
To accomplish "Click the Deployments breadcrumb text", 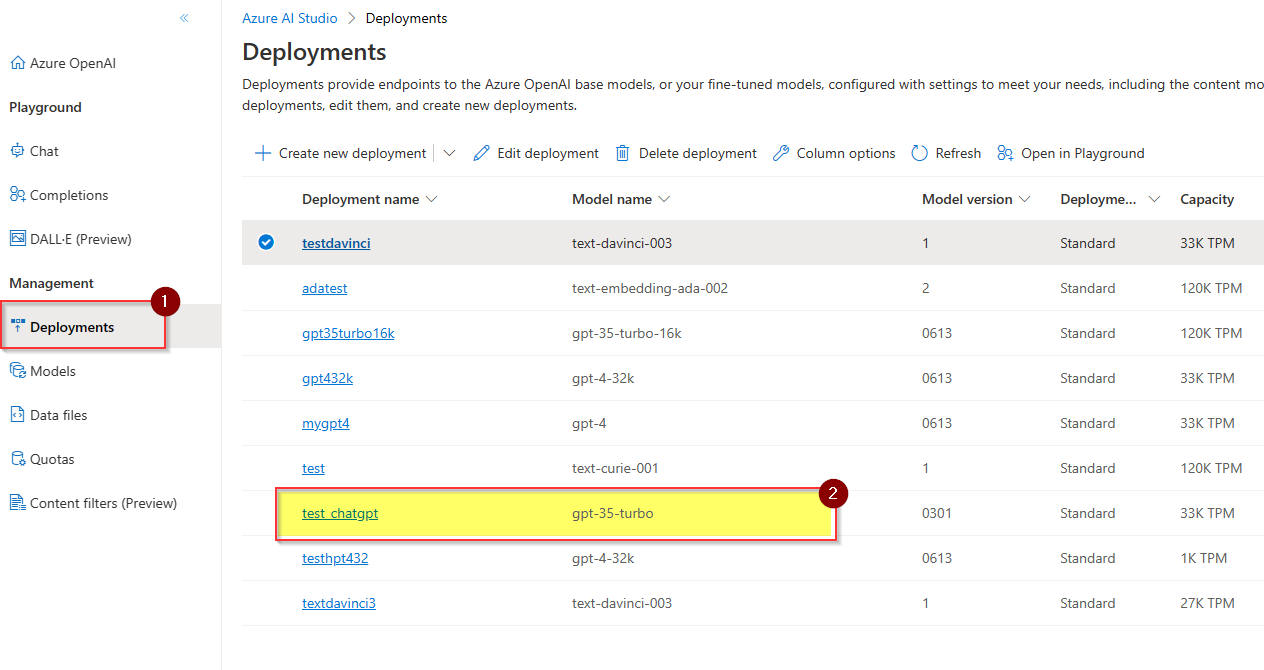I will (x=406, y=18).
